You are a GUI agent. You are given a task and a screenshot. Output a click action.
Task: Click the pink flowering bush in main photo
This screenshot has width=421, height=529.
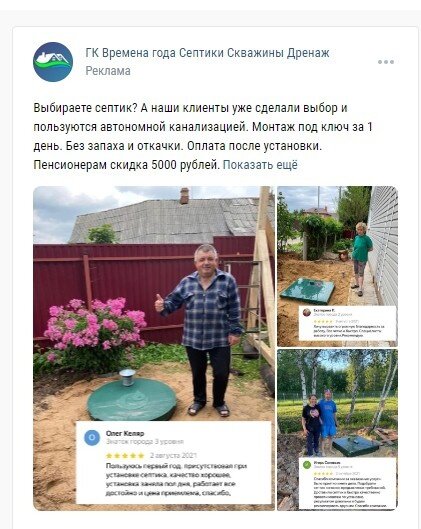(x=95, y=326)
